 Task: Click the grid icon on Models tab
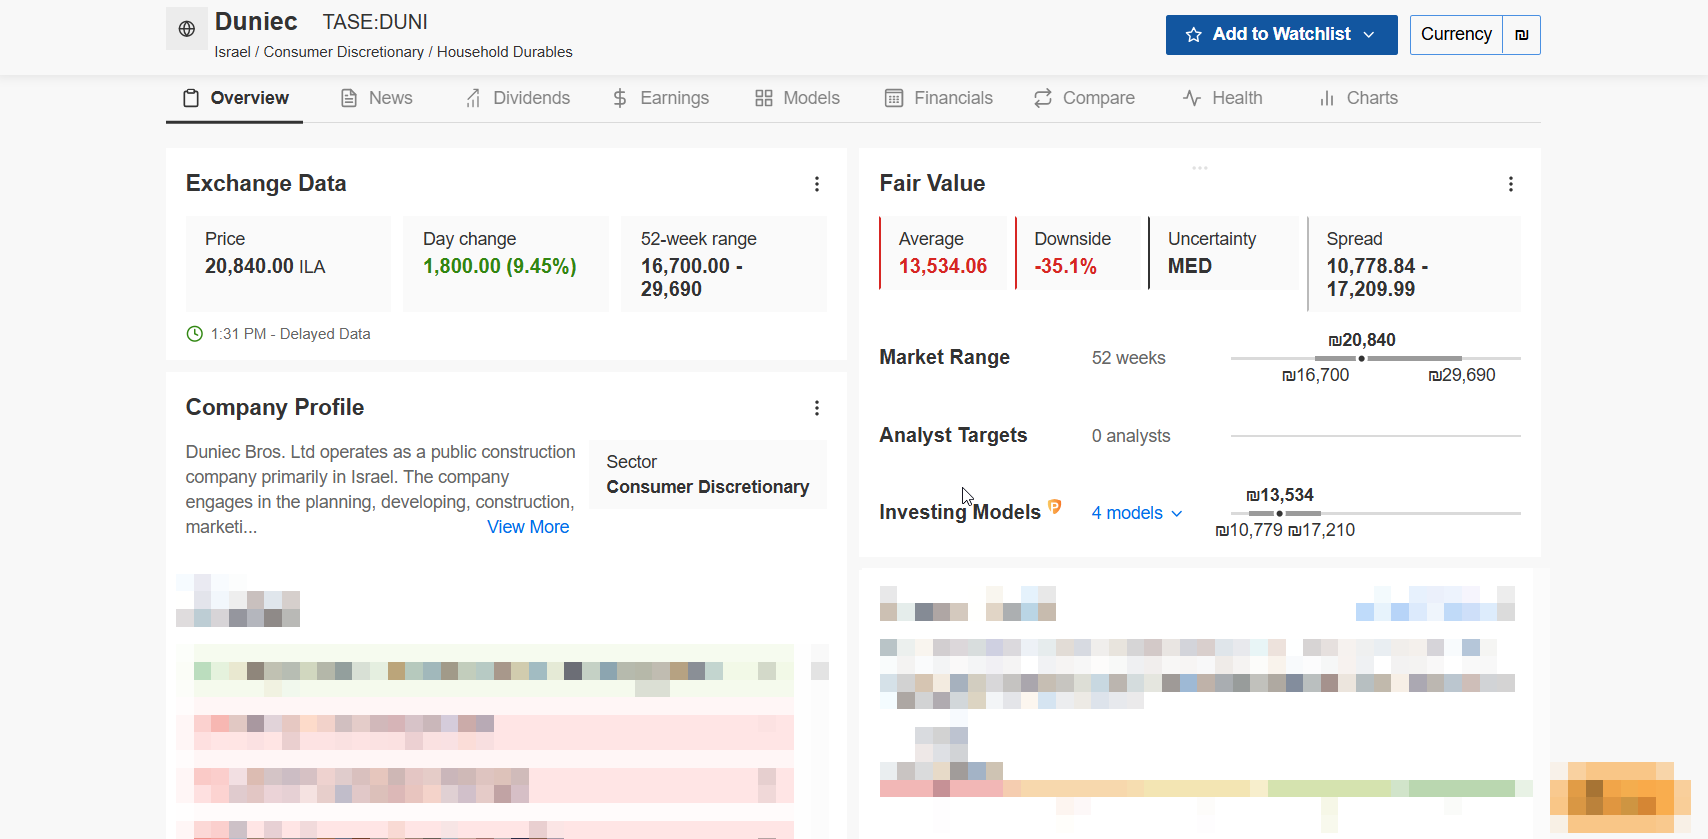pyautogui.click(x=764, y=98)
